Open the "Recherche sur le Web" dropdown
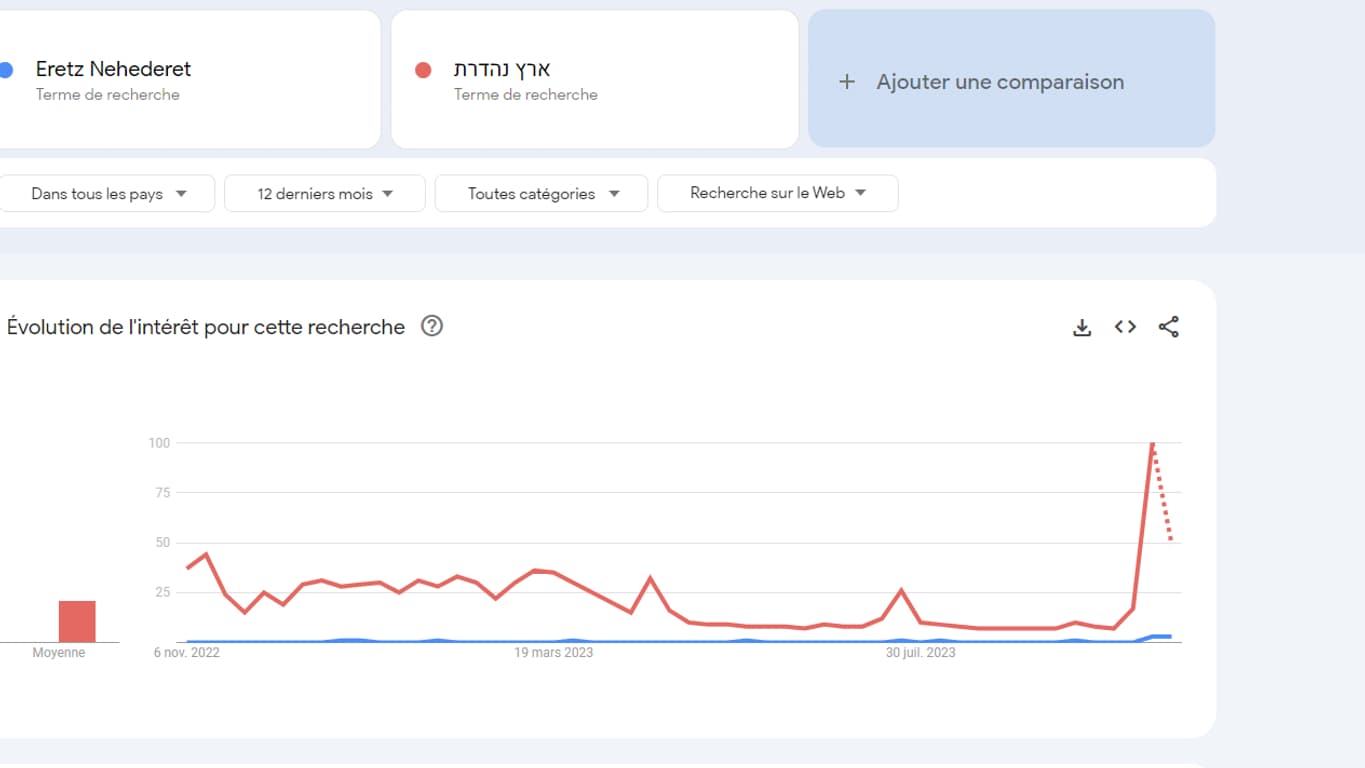 coord(777,193)
